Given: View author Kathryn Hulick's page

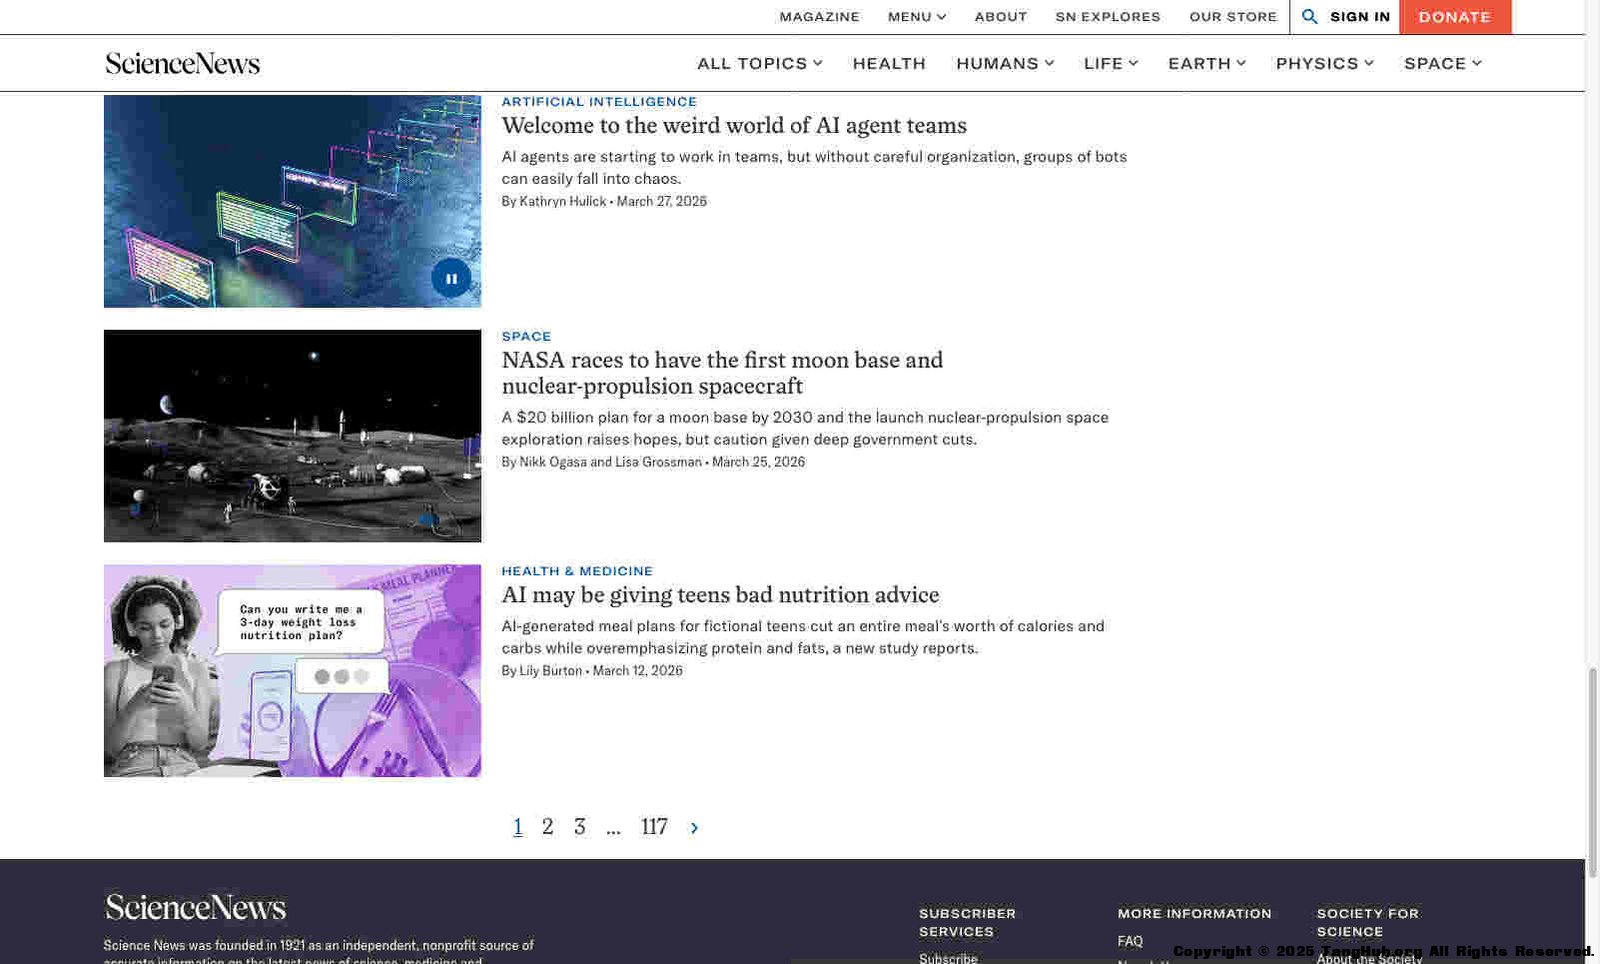Looking at the screenshot, I should pos(563,201).
